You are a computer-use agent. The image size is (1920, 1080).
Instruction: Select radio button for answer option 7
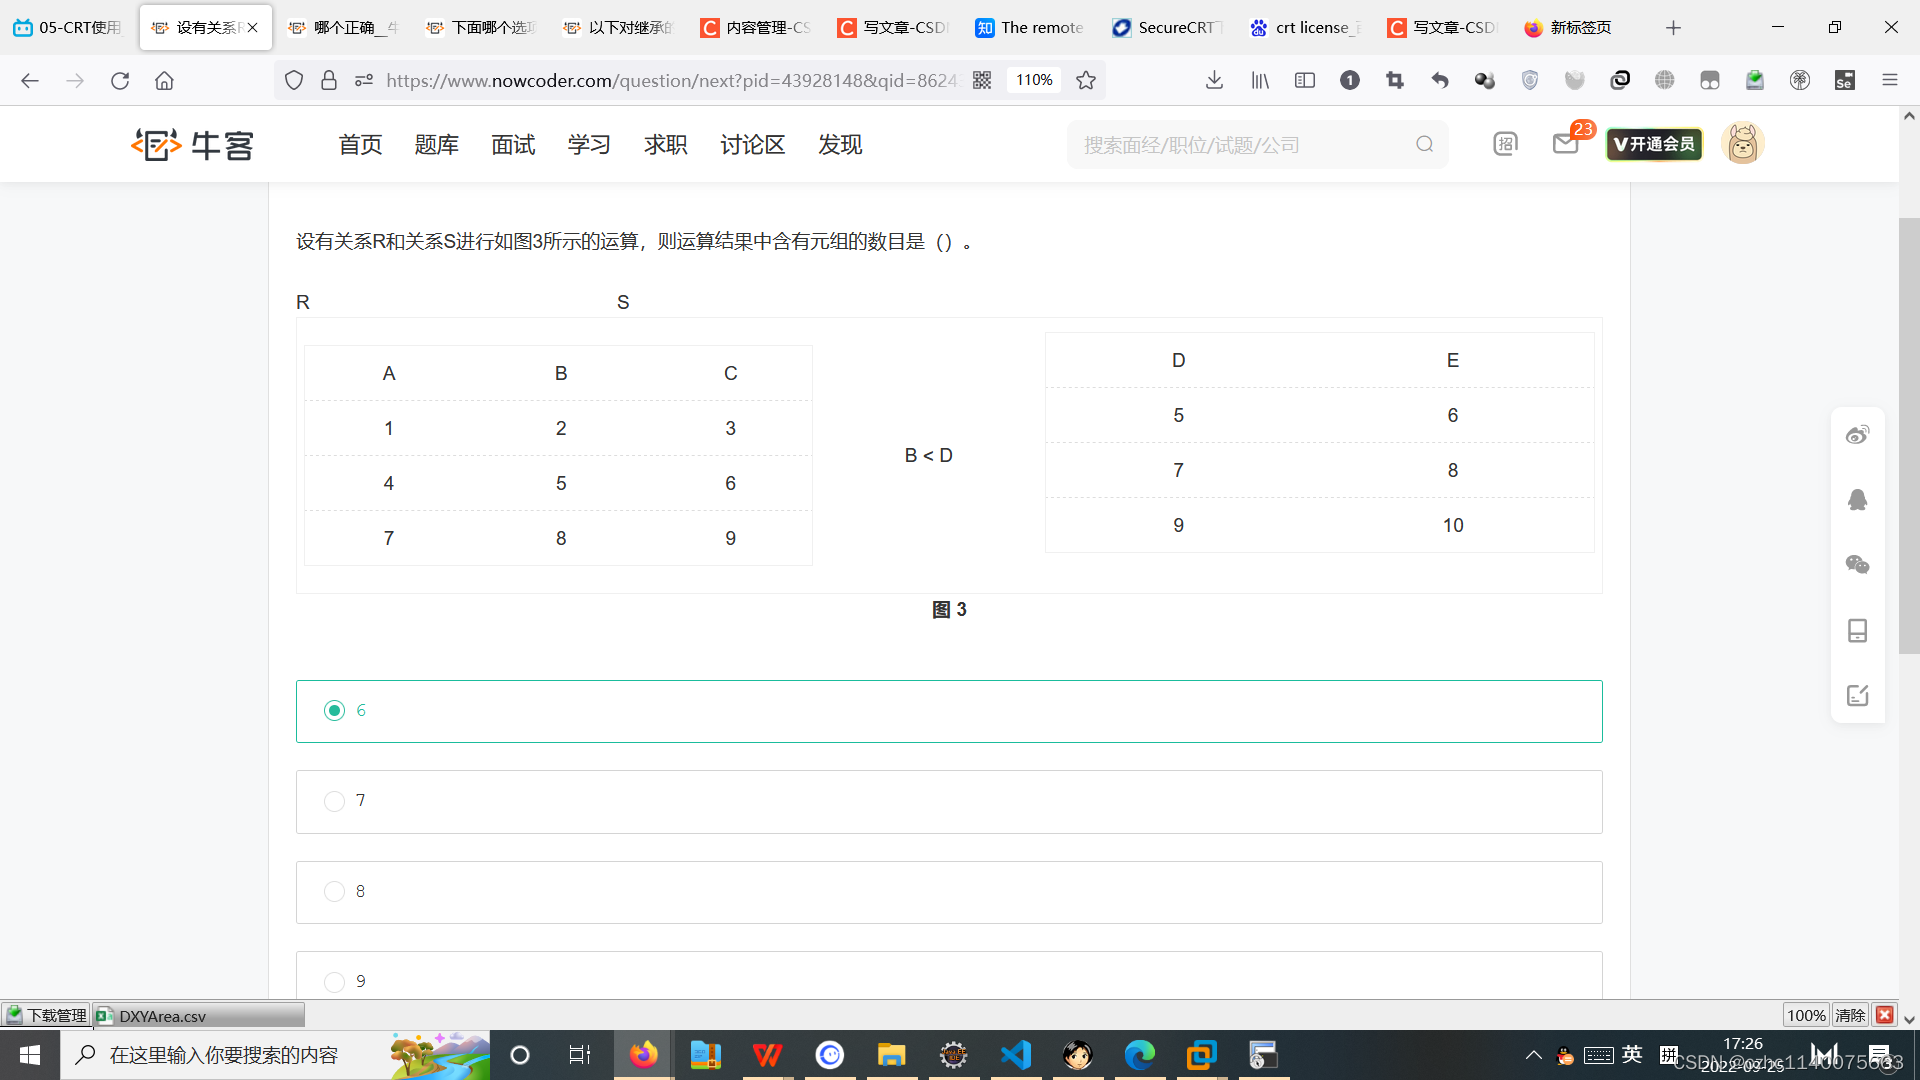pos(335,800)
